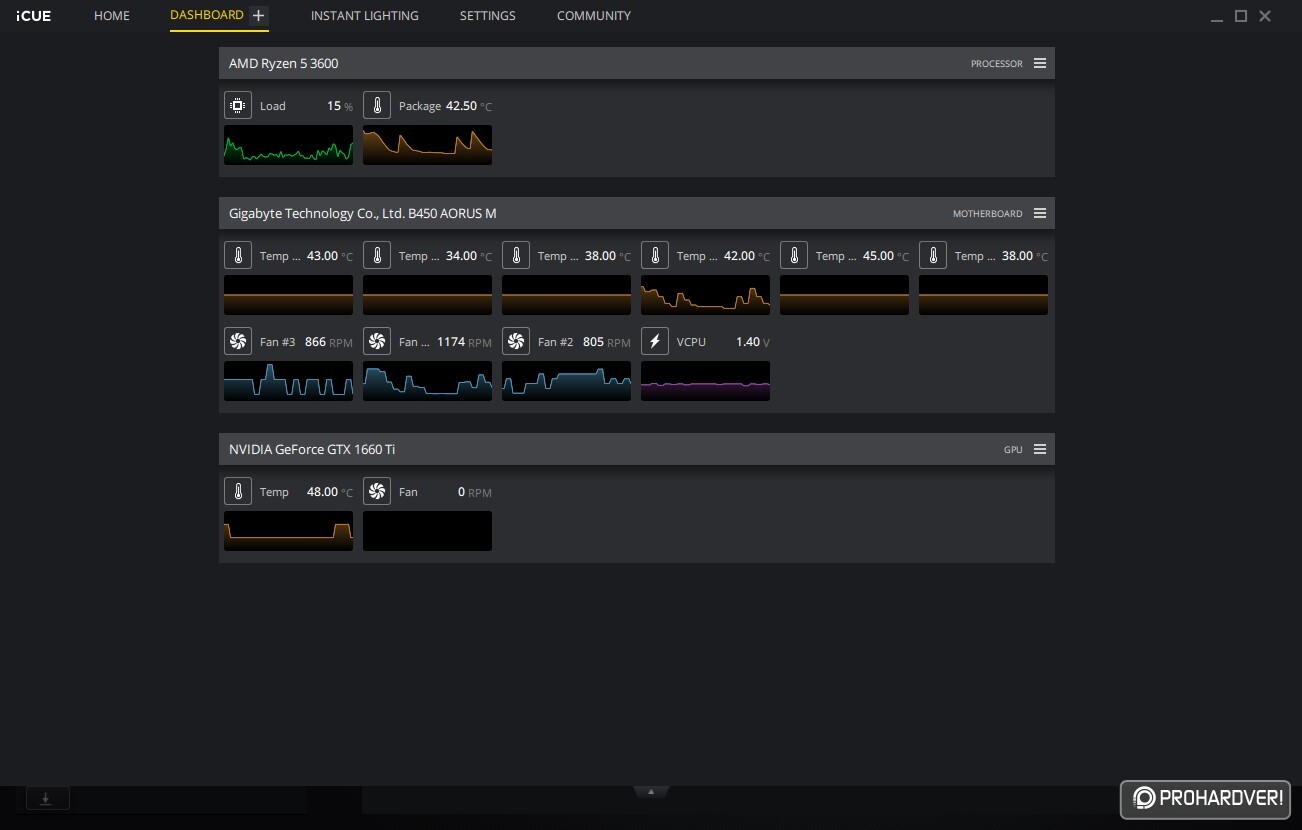This screenshot has width=1302, height=830.
Task: Click the Fan #3 fan icon
Action: 238,341
